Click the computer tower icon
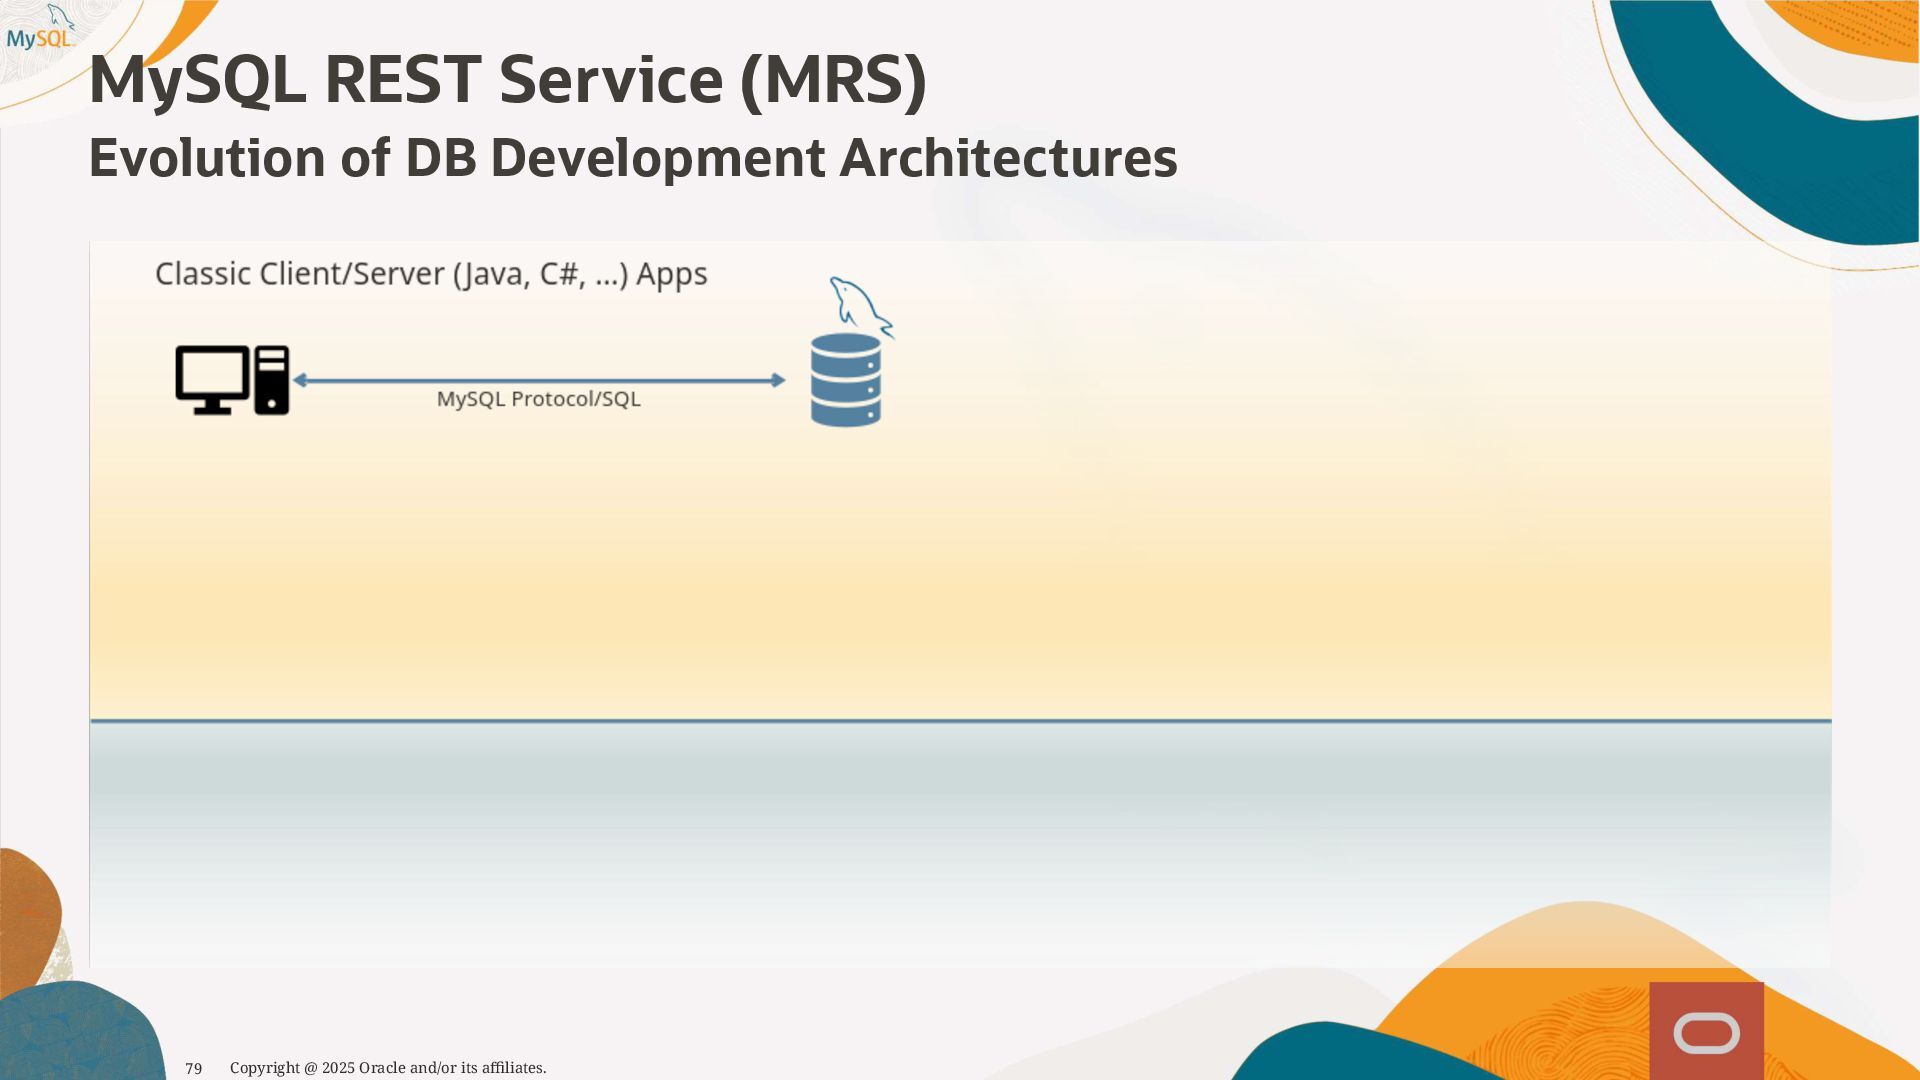This screenshot has height=1080, width=1920. coord(271,380)
